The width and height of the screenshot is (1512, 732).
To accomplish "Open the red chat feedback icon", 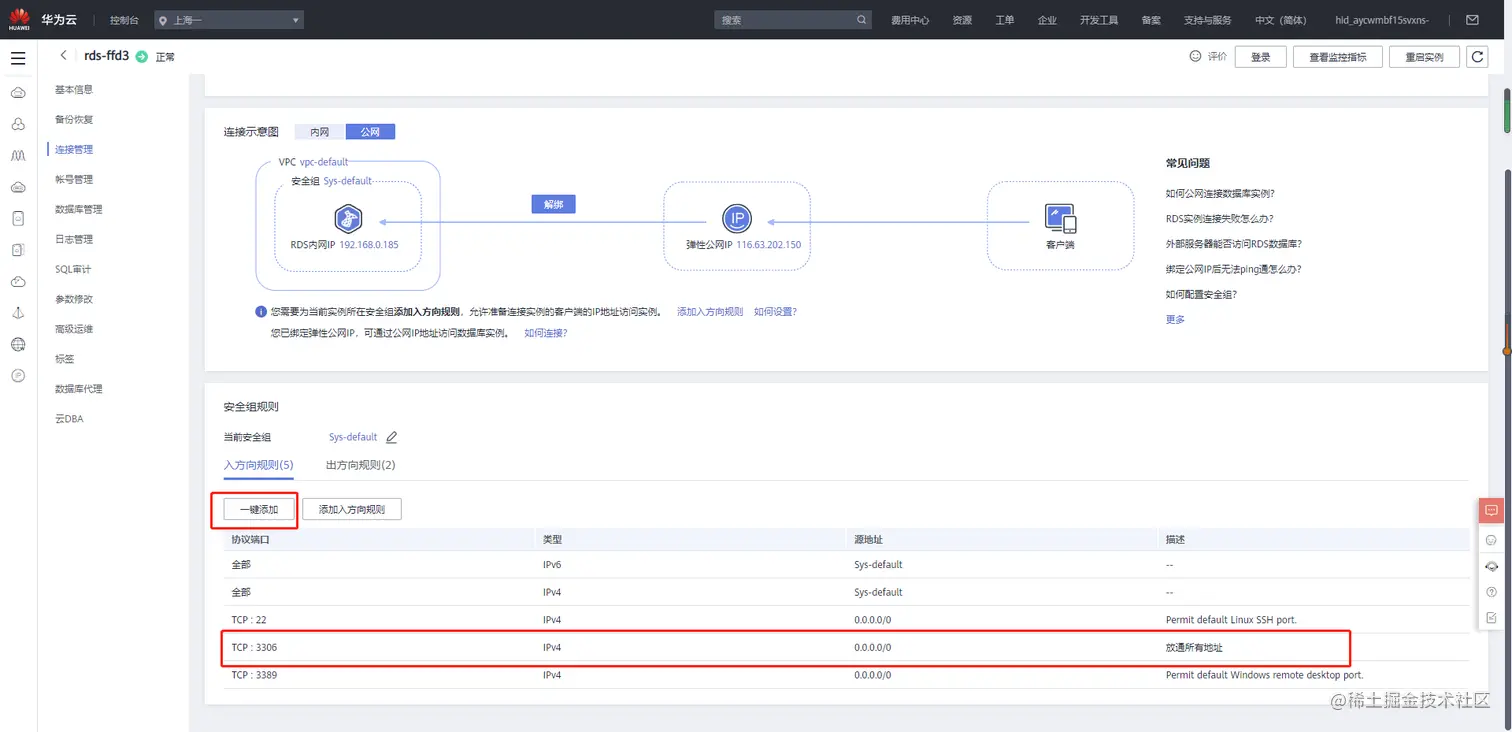I will point(1491,510).
